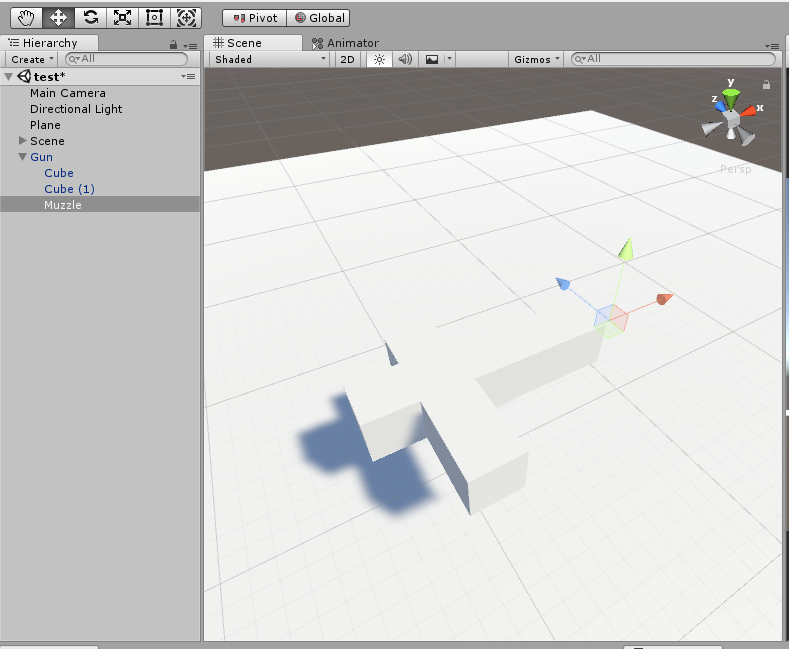Open Hierarchy panel options menu
Screen dimensions: 789x649
(190, 46)
